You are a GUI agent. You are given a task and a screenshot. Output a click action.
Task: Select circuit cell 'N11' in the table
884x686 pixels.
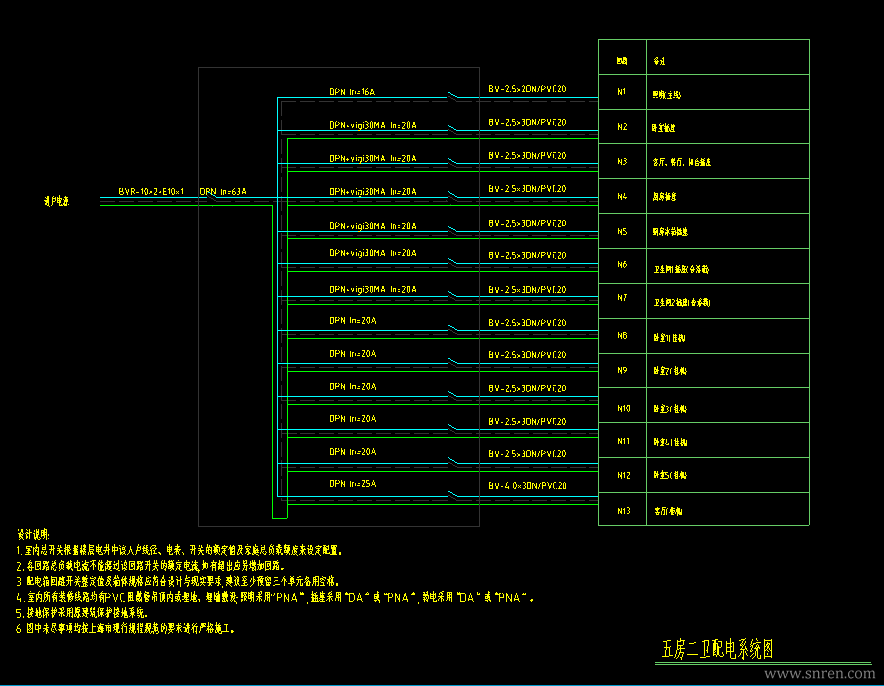coord(624,441)
